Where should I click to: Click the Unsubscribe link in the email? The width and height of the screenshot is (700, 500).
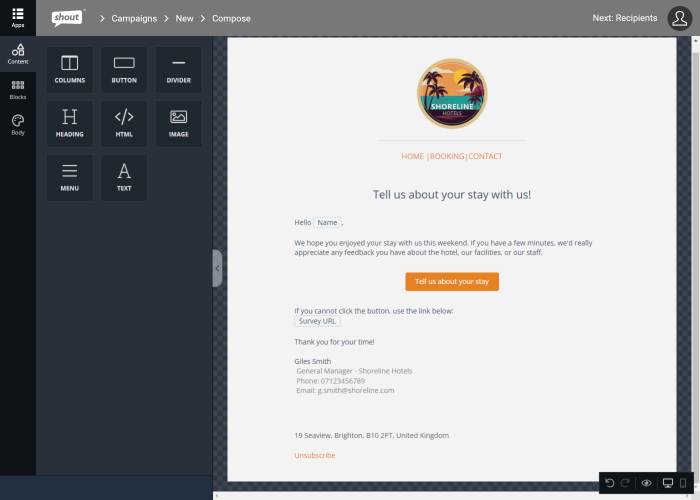pyautogui.click(x=314, y=455)
